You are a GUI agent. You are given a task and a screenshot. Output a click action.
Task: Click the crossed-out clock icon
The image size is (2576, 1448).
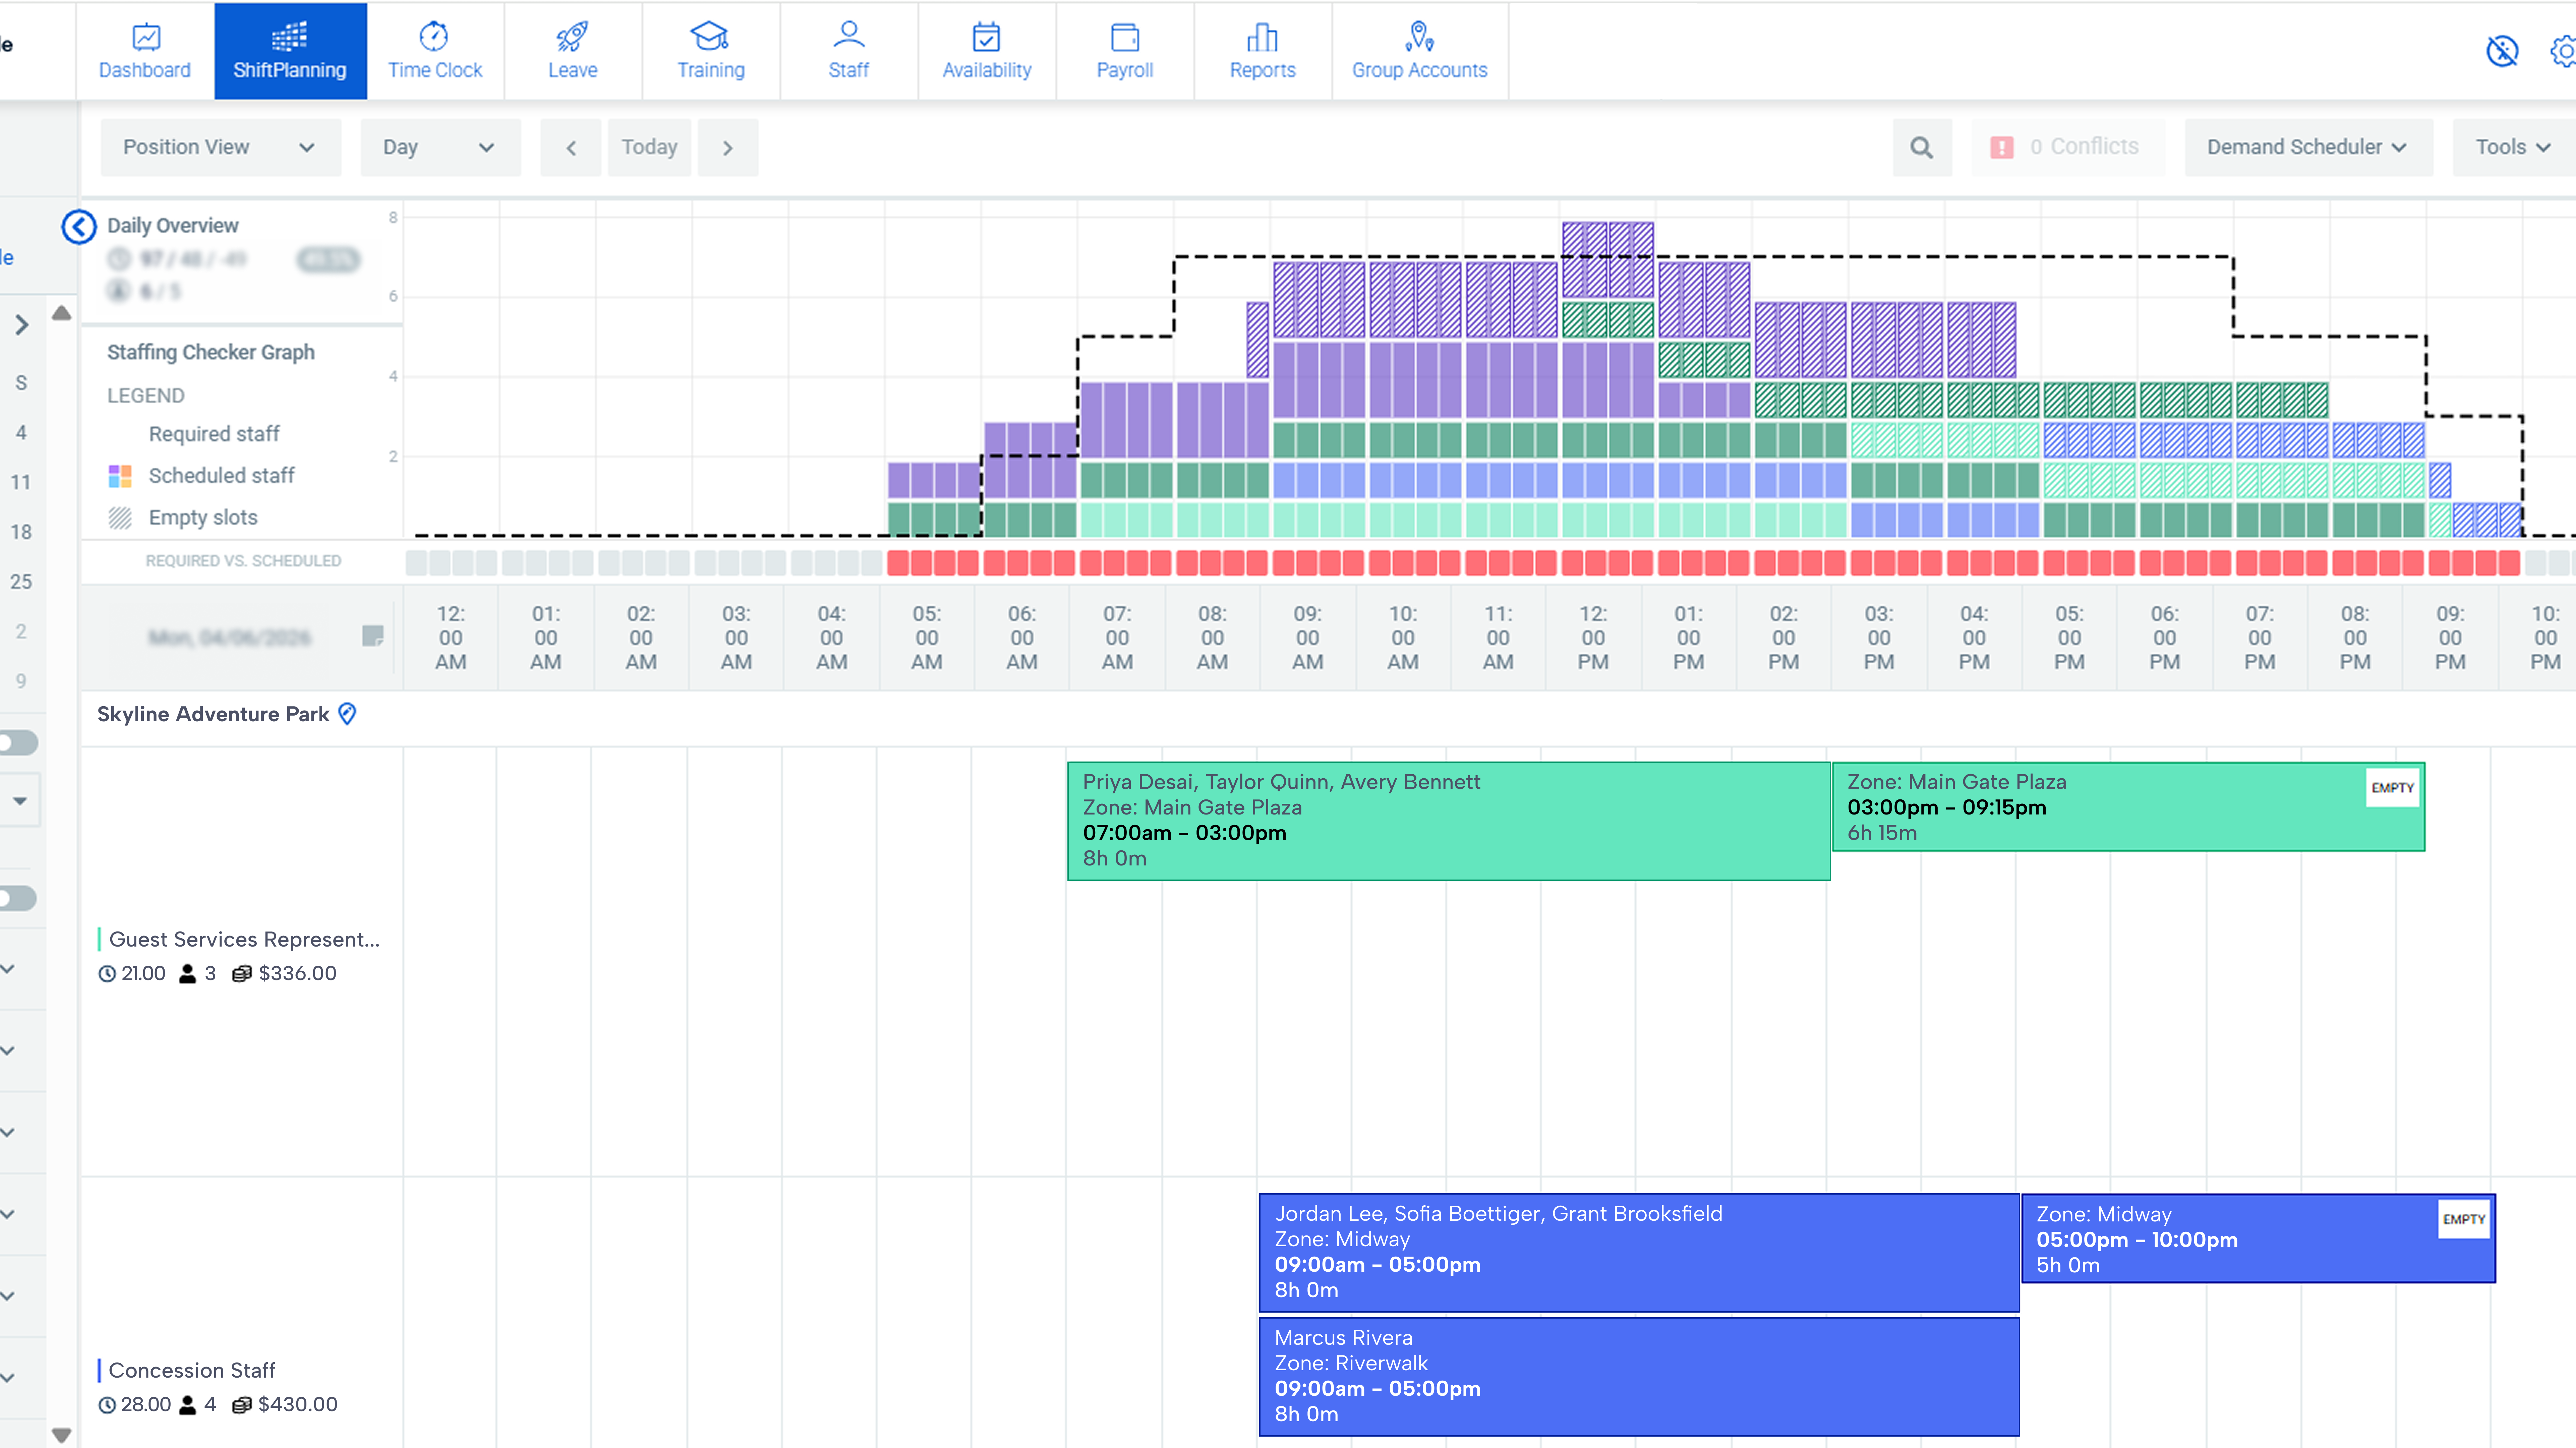(x=2502, y=50)
